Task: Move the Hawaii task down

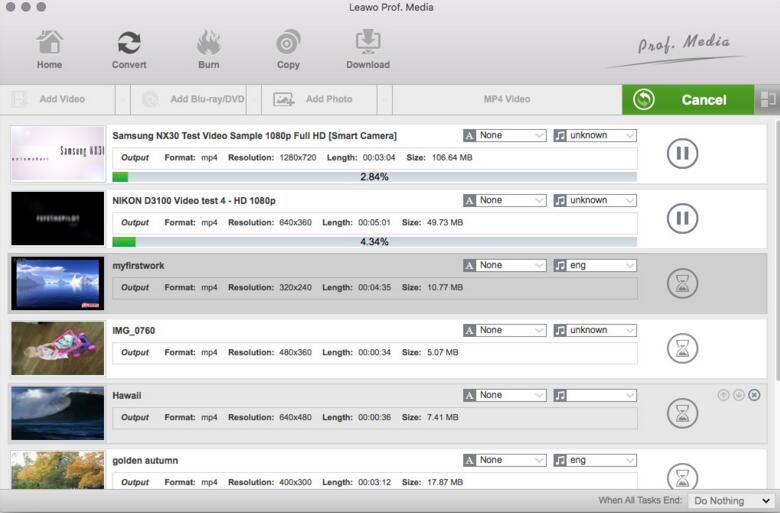Action: (739, 395)
